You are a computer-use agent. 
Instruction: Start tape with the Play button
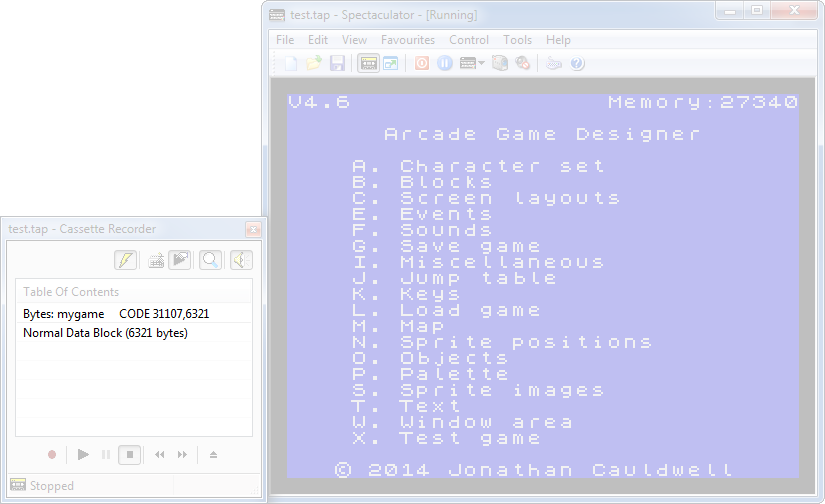pos(83,455)
